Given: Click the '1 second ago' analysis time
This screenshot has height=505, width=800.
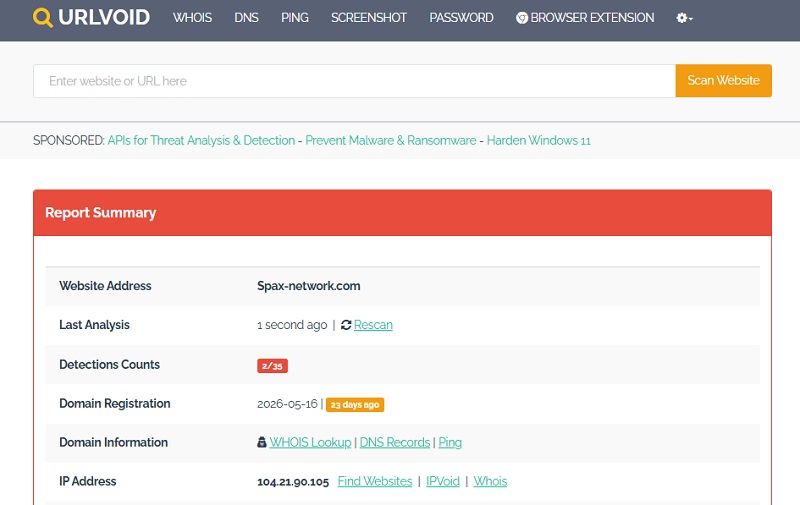Looking at the screenshot, I should pos(292,325).
